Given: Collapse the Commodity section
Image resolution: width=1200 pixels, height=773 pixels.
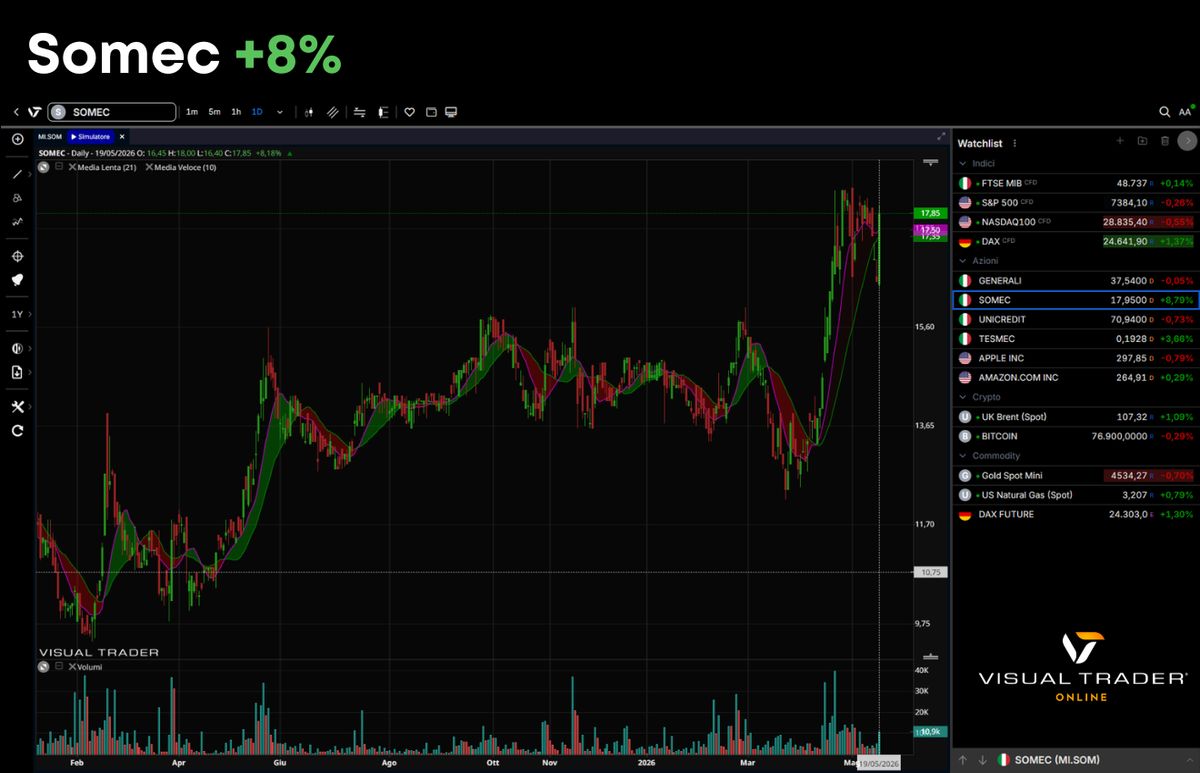Looking at the screenshot, I should click(964, 456).
